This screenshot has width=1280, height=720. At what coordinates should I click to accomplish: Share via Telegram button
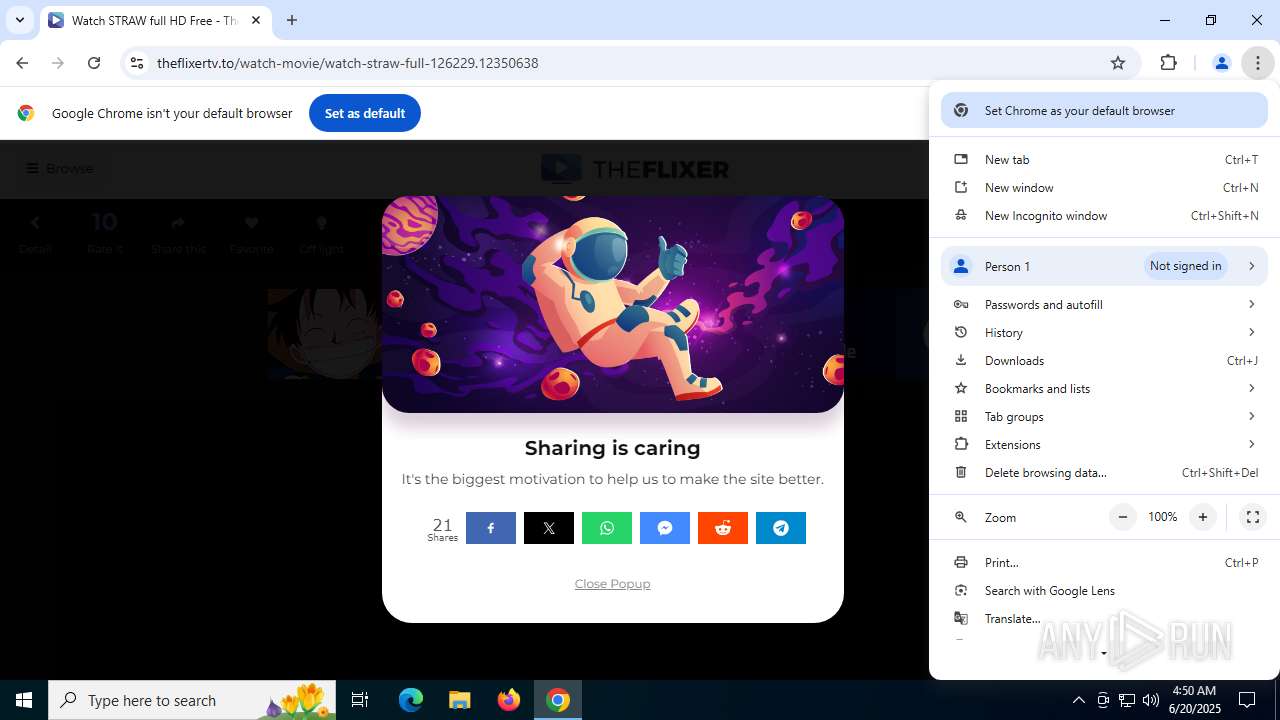click(781, 528)
